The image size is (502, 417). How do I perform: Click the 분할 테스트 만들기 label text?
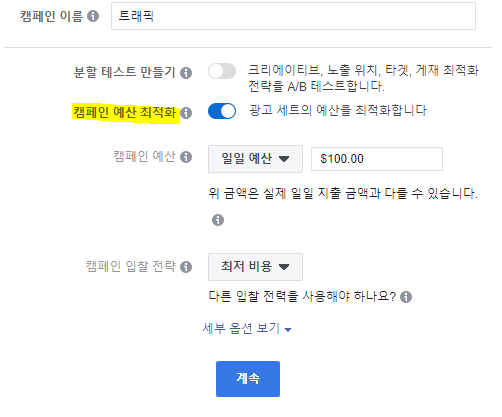point(125,72)
